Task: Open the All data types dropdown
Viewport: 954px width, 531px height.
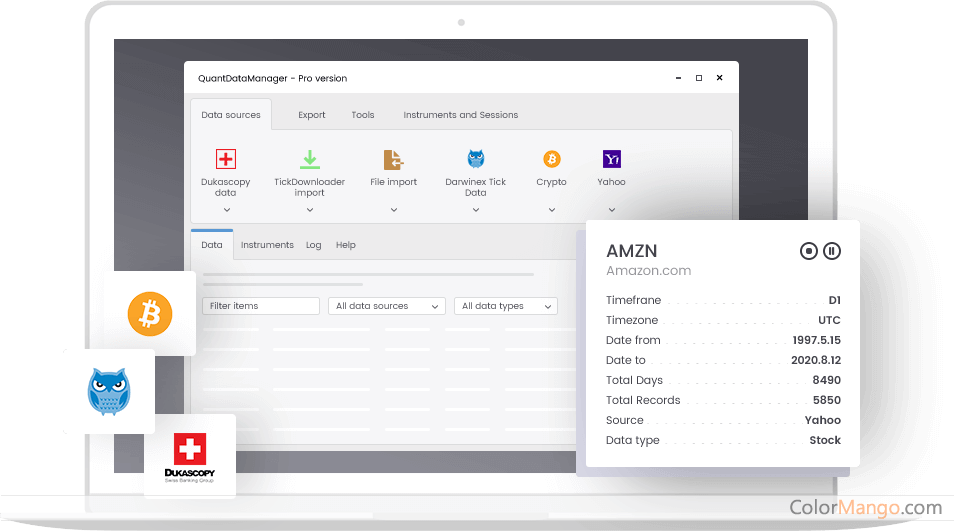Action: tap(505, 306)
